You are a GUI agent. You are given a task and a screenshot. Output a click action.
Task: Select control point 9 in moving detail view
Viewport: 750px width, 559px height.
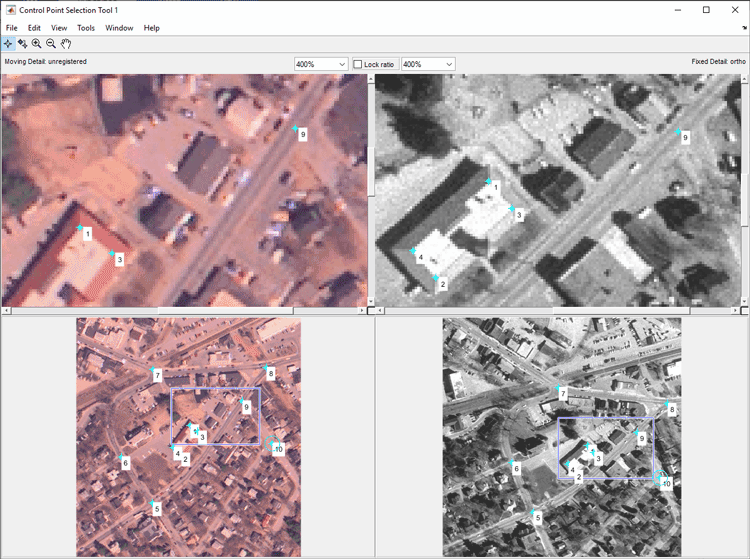(x=295, y=129)
